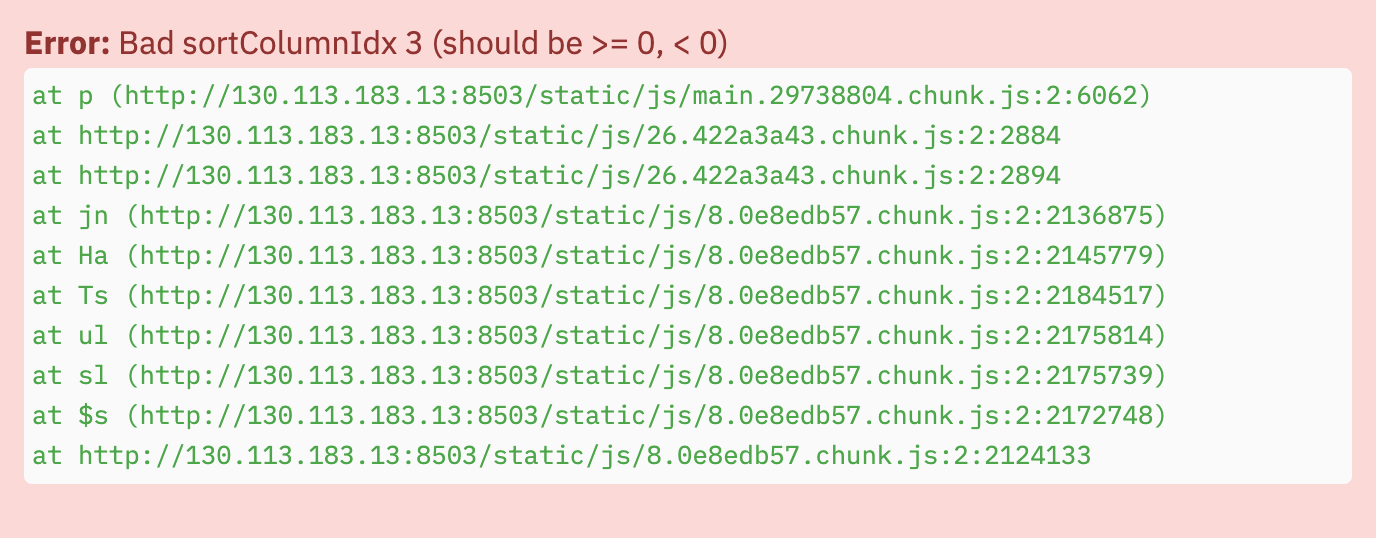The width and height of the screenshot is (1376, 538).
Task: Click the position number 2184517
Action: point(1098,297)
